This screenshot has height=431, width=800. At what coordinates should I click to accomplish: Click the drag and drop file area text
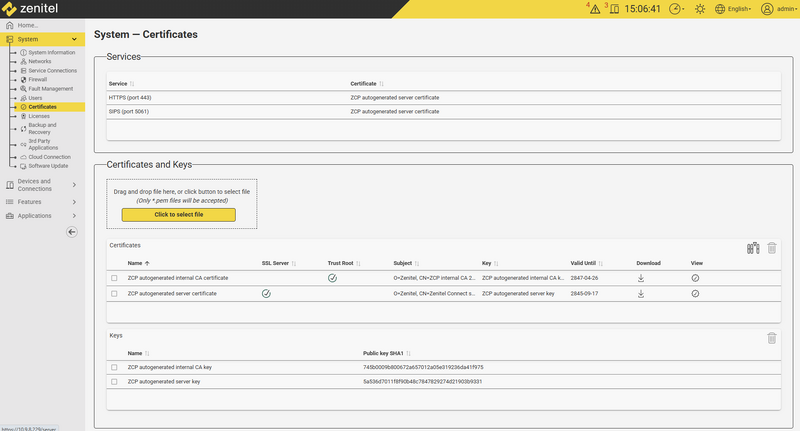[x=182, y=192]
